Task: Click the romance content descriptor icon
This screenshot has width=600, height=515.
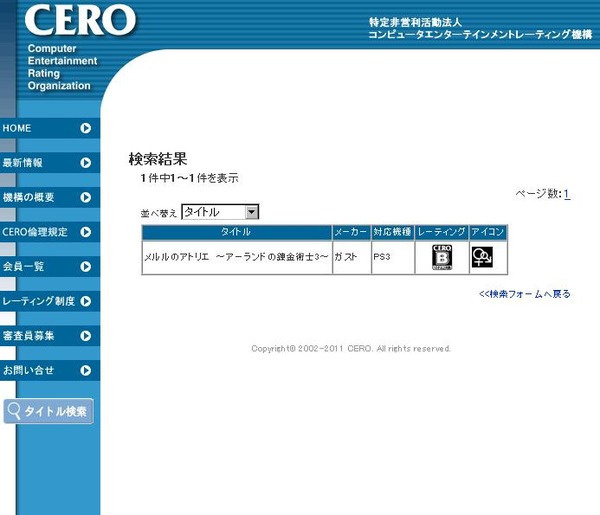Action: 482,257
